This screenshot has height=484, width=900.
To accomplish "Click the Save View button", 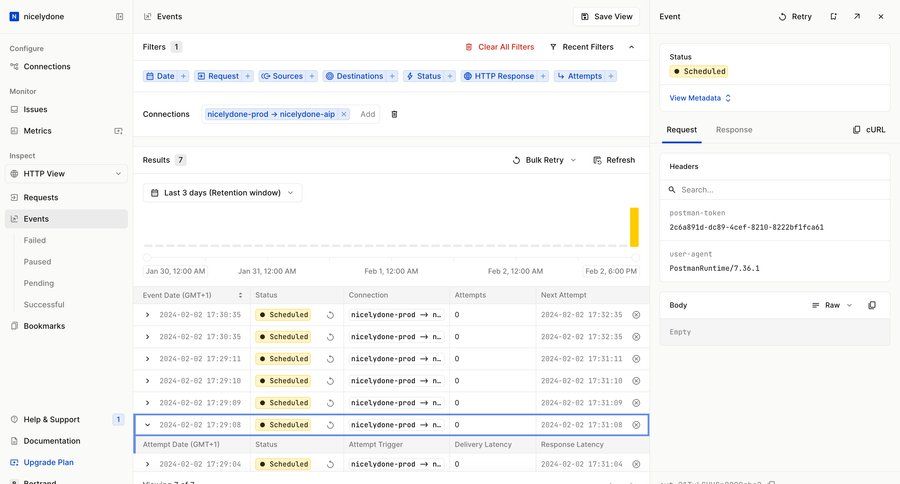I will (606, 17).
